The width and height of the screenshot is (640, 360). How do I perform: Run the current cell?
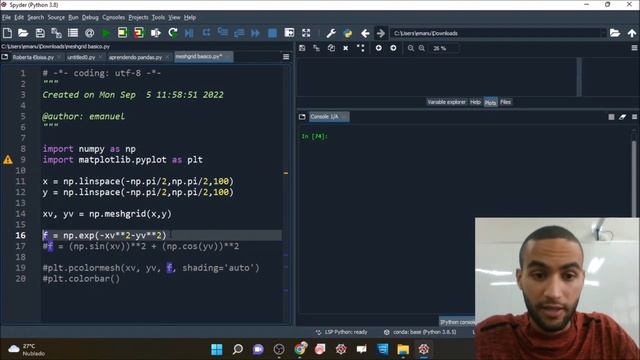(x=122, y=33)
